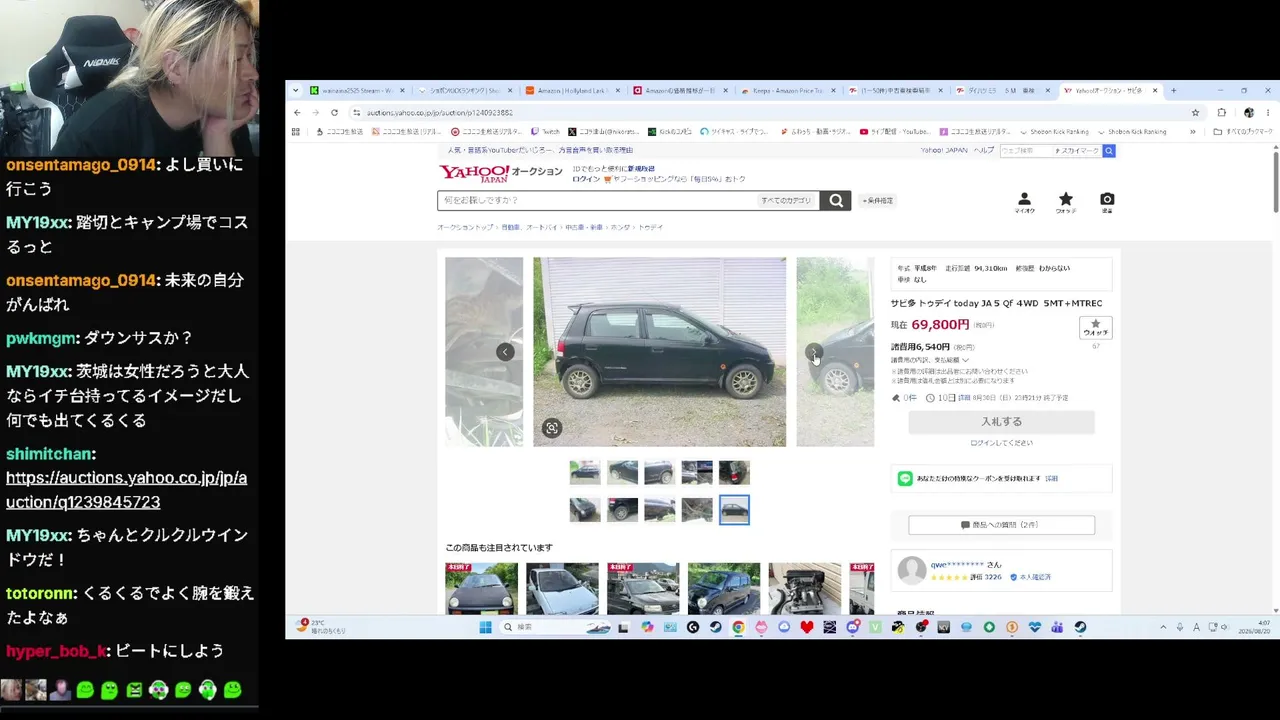1280x720 pixels.
Task: Open the Twitch bookmark
Action: 545,131
